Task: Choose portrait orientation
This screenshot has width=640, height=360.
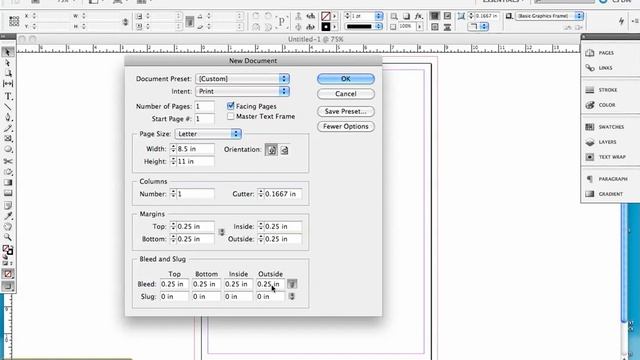Action: pos(271,150)
